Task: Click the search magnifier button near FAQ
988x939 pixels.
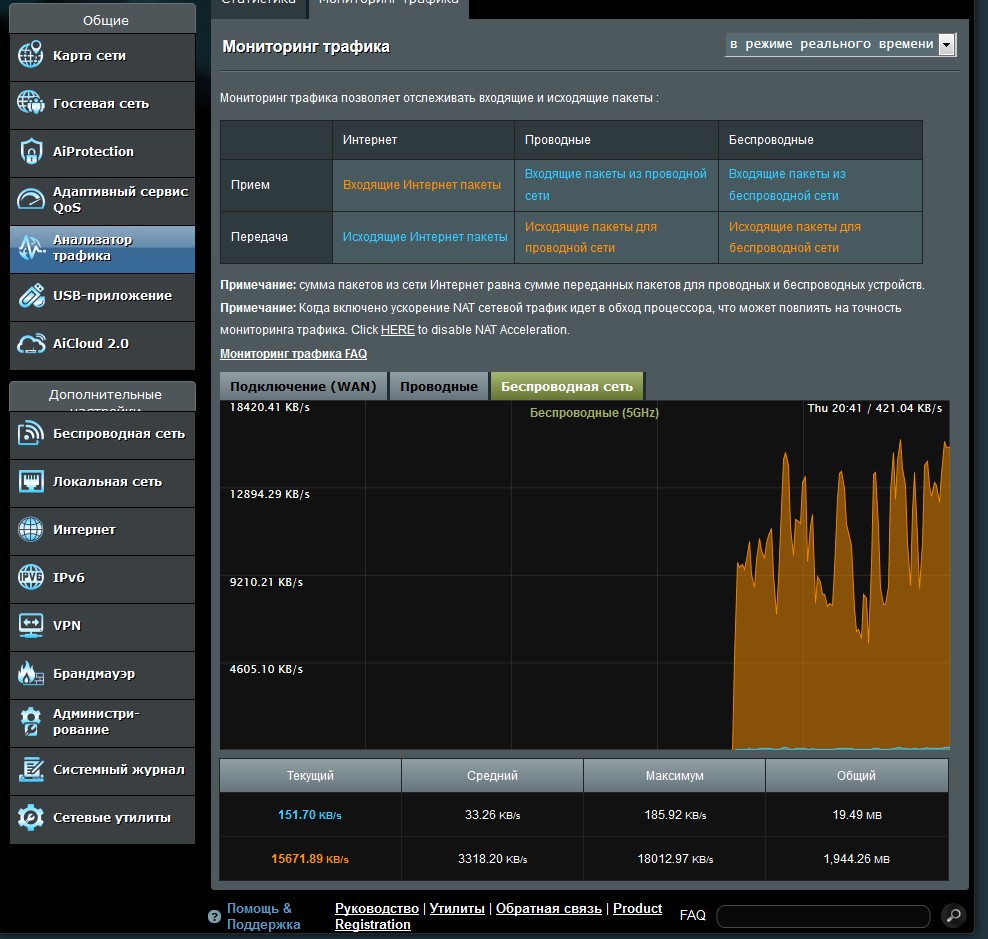Action: coord(953,915)
